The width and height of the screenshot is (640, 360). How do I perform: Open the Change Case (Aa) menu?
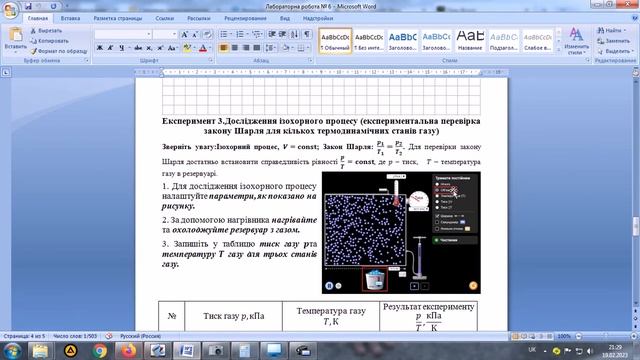click(172, 48)
